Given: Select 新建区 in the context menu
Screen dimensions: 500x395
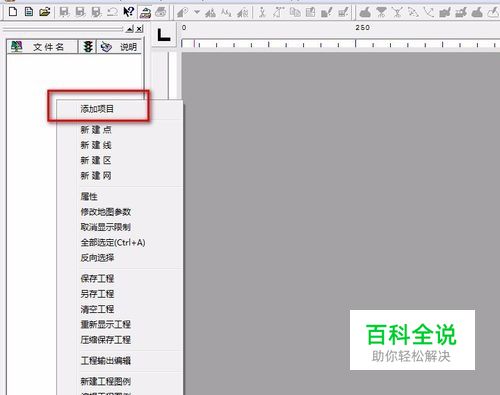Looking at the screenshot, I should tap(96, 160).
